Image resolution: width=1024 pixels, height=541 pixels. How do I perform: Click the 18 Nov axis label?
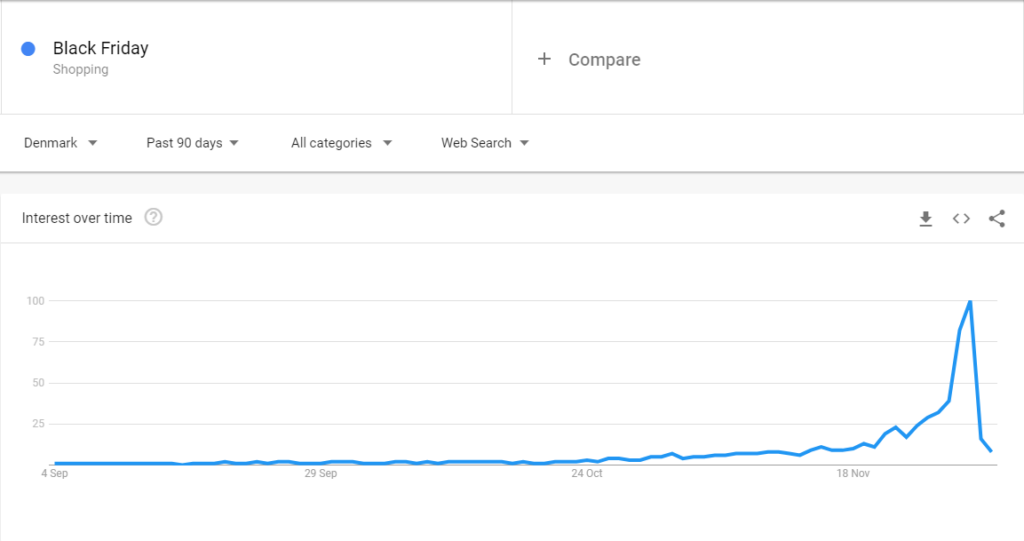[853, 473]
